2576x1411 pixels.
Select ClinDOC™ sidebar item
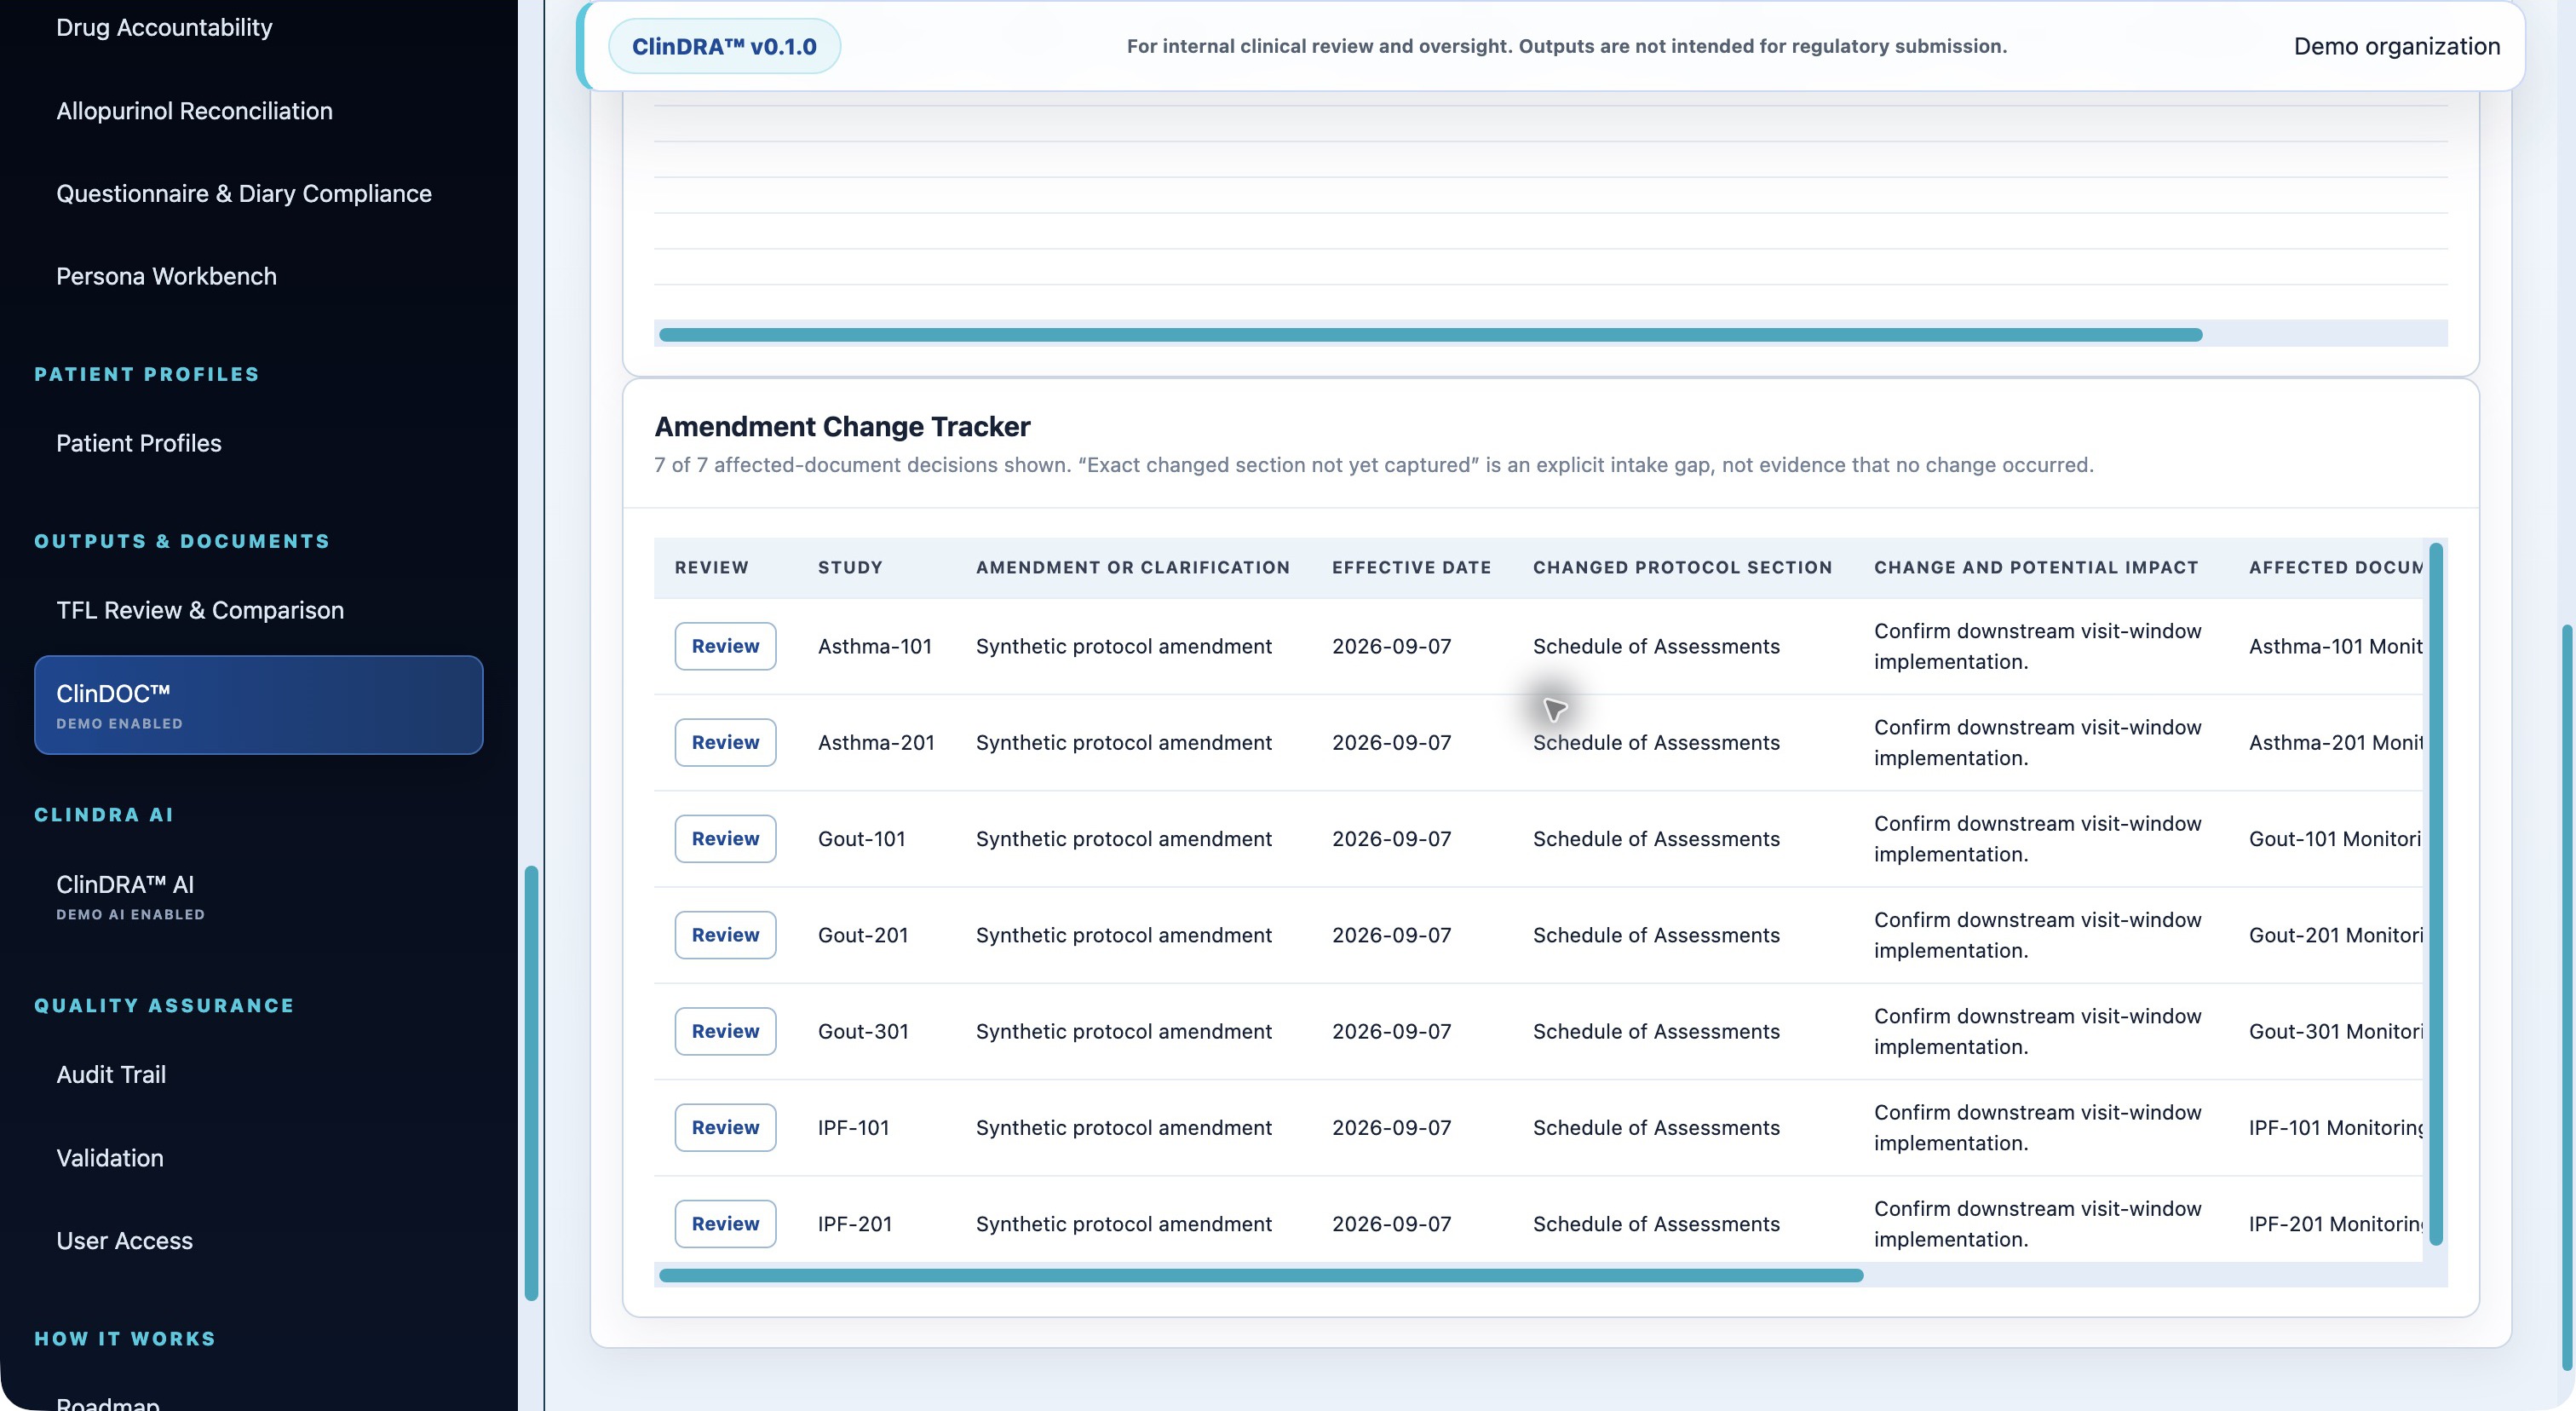[258, 705]
